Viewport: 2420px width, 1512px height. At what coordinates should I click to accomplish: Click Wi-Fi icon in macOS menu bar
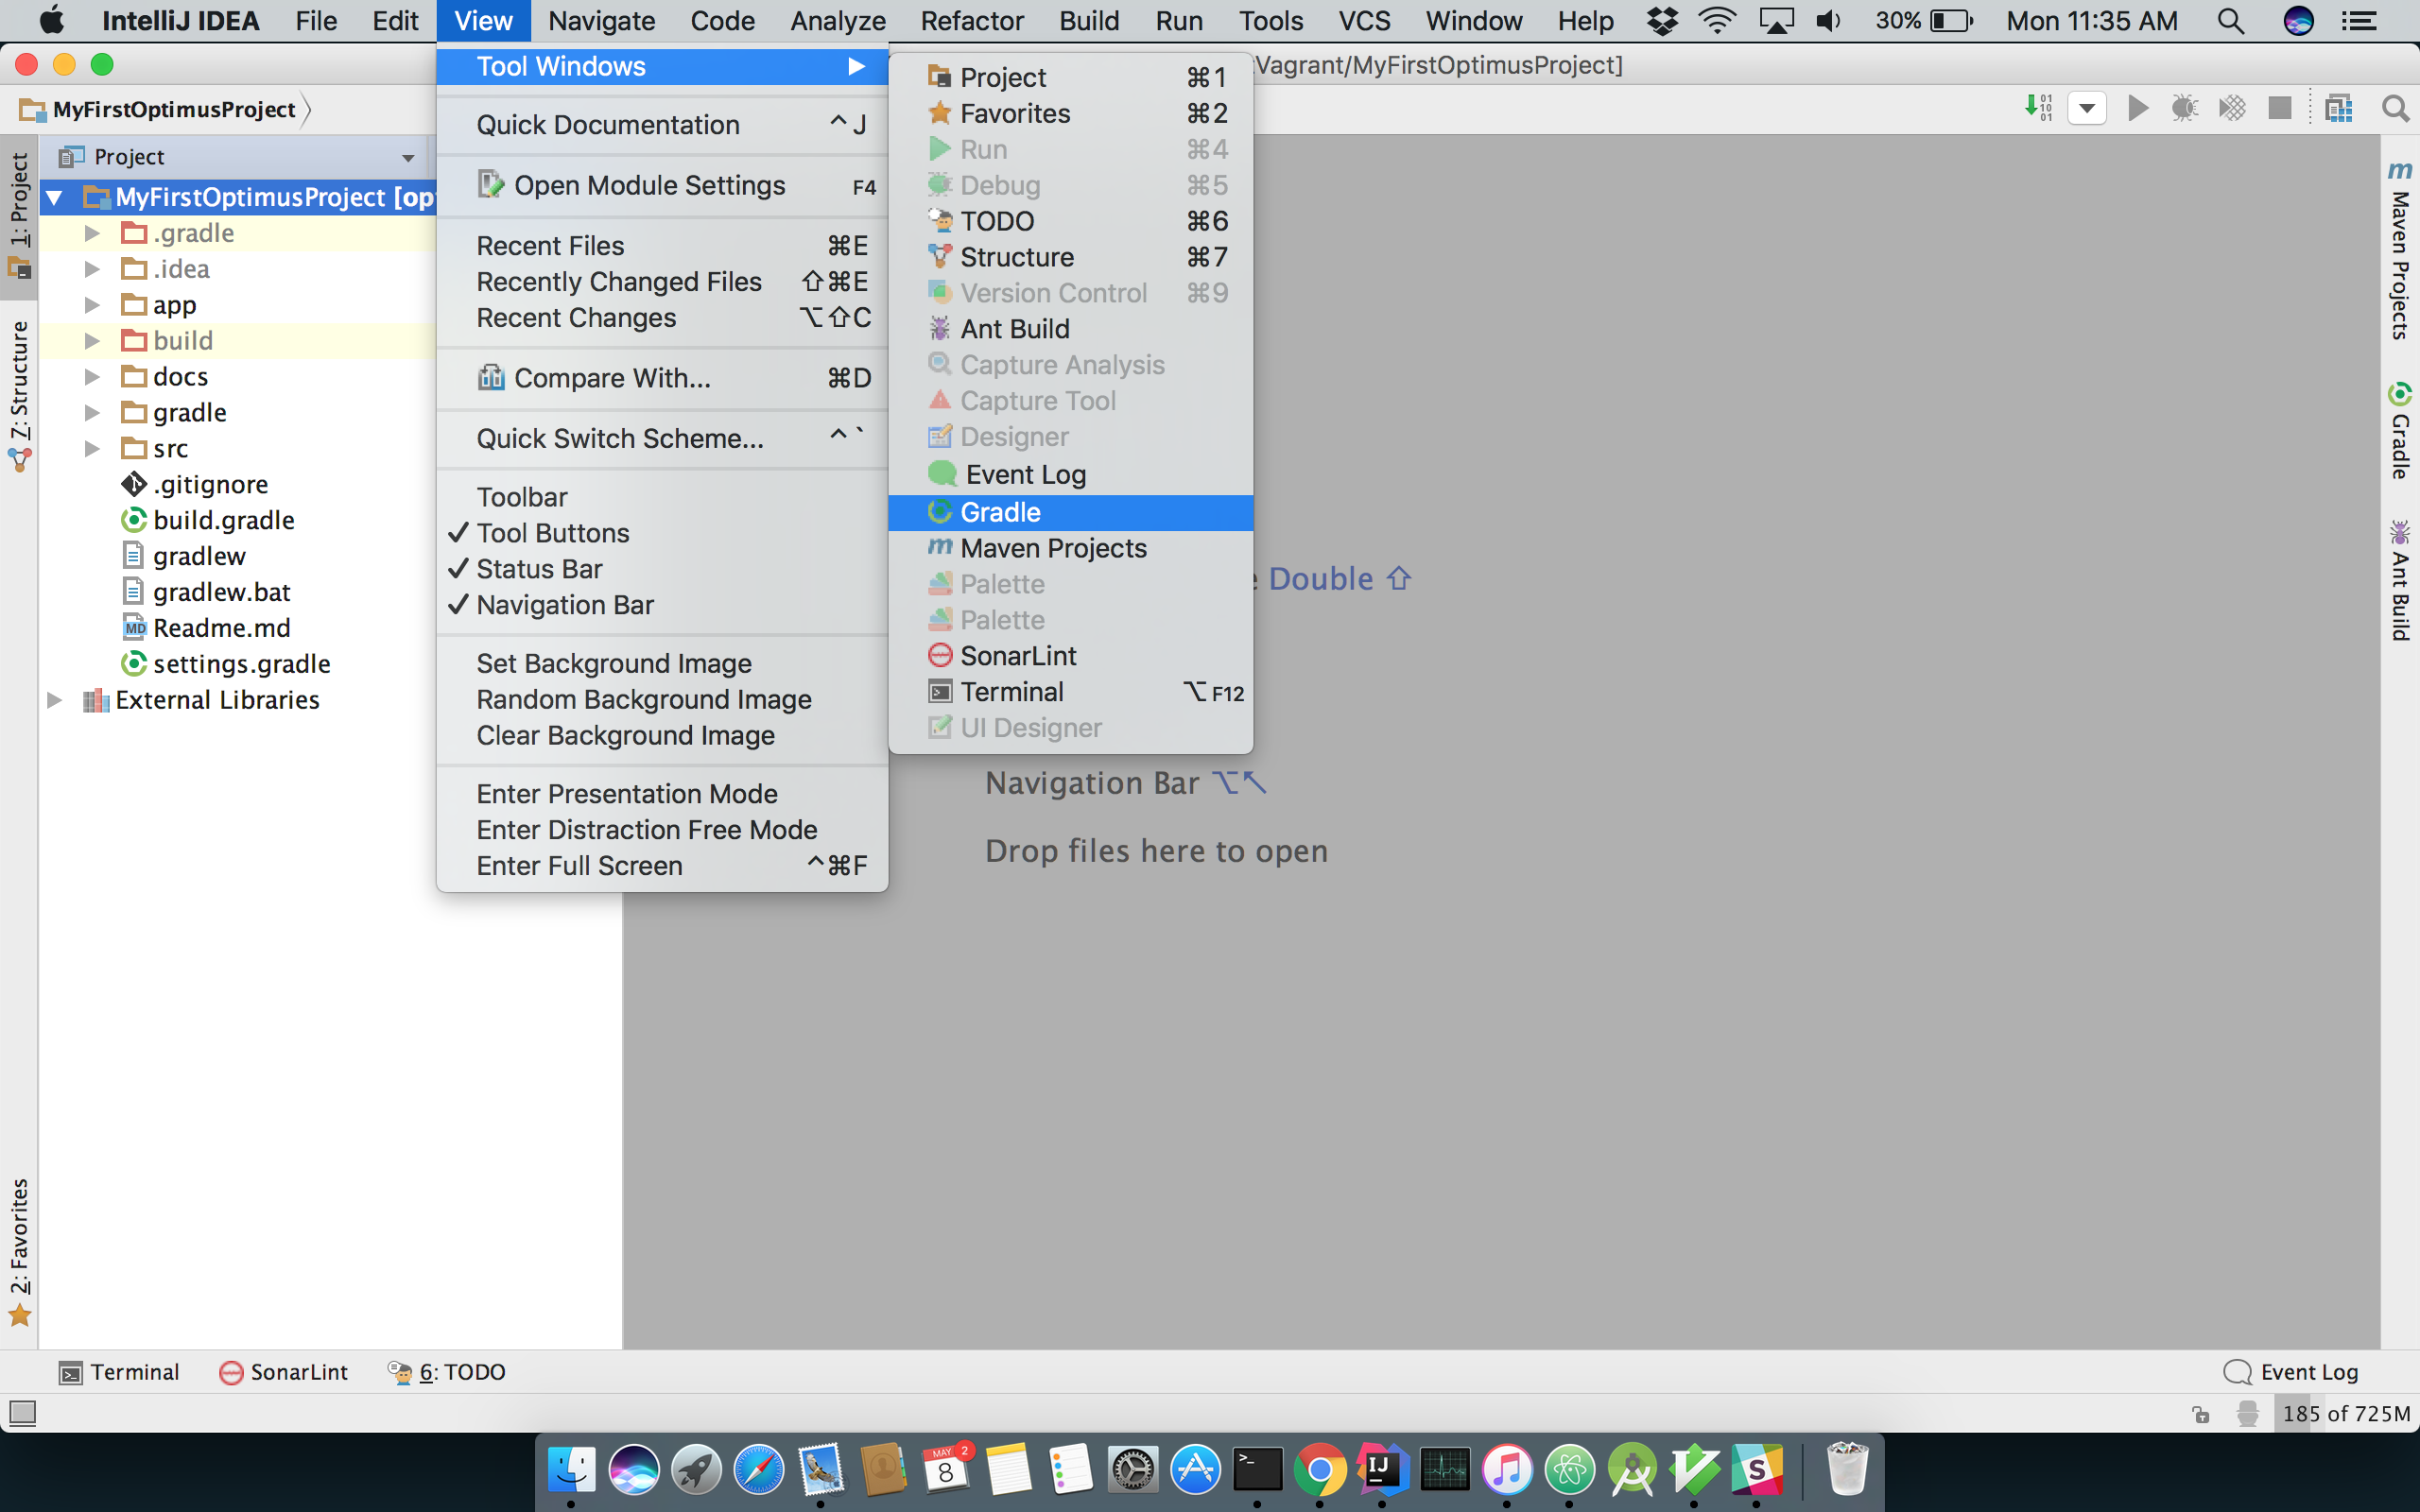tap(1716, 21)
